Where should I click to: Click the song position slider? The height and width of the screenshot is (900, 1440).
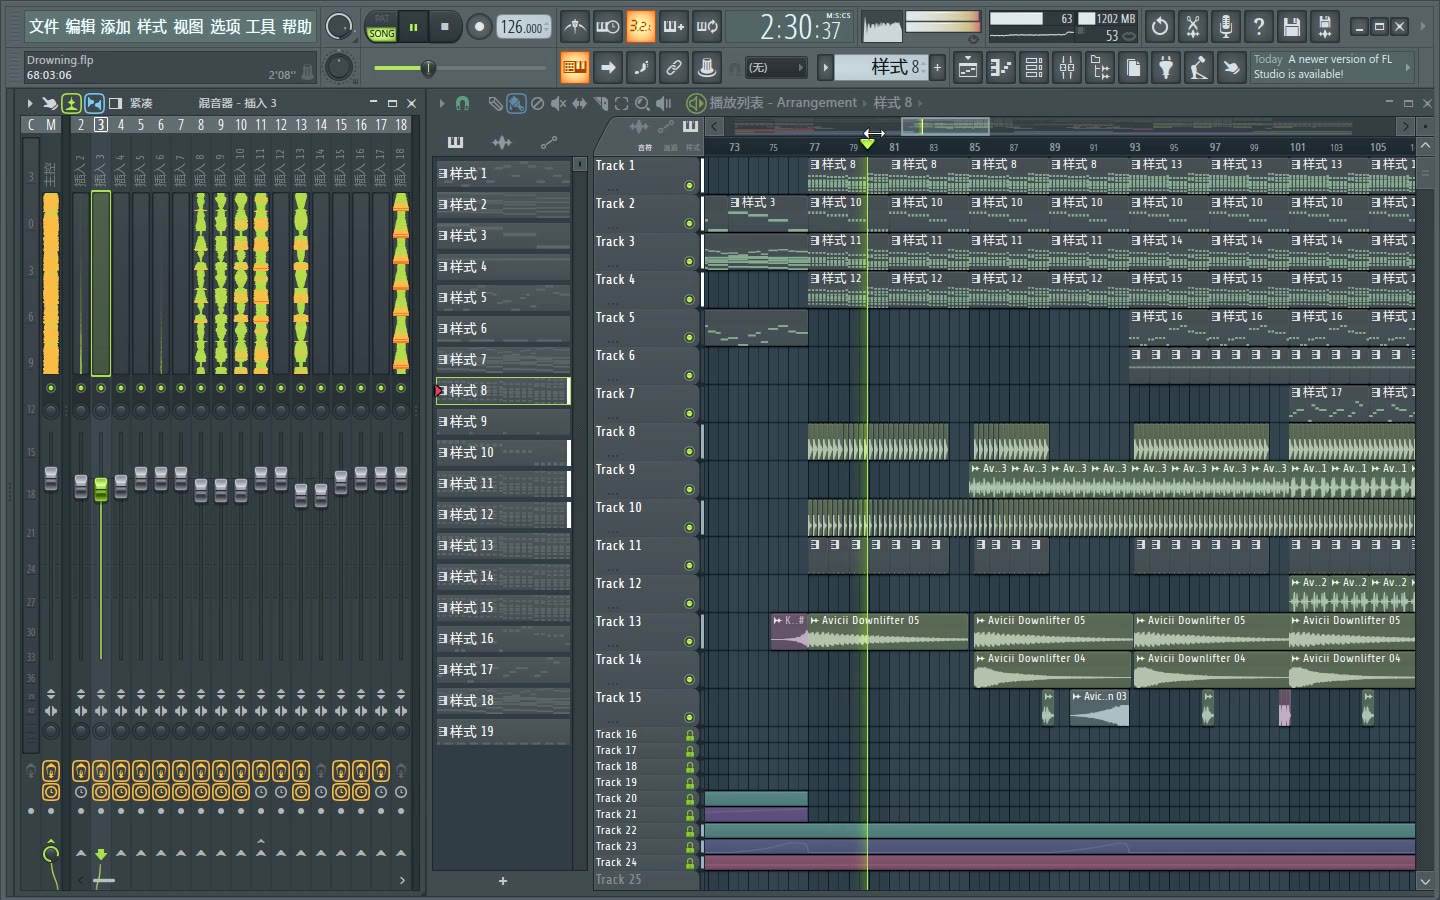459,68
